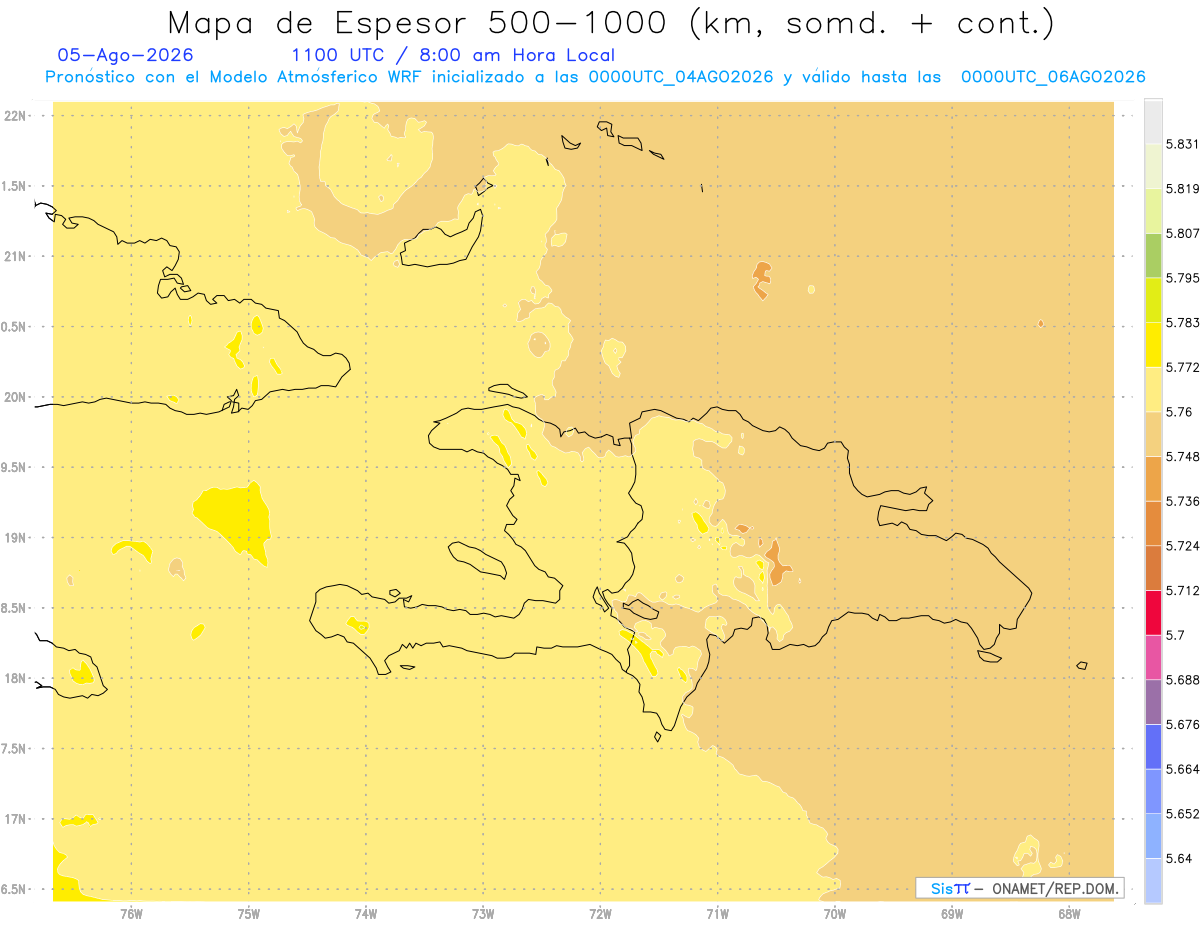The width and height of the screenshot is (1200, 927).
Task: Click legend value 5.724
Action: 1182,545
